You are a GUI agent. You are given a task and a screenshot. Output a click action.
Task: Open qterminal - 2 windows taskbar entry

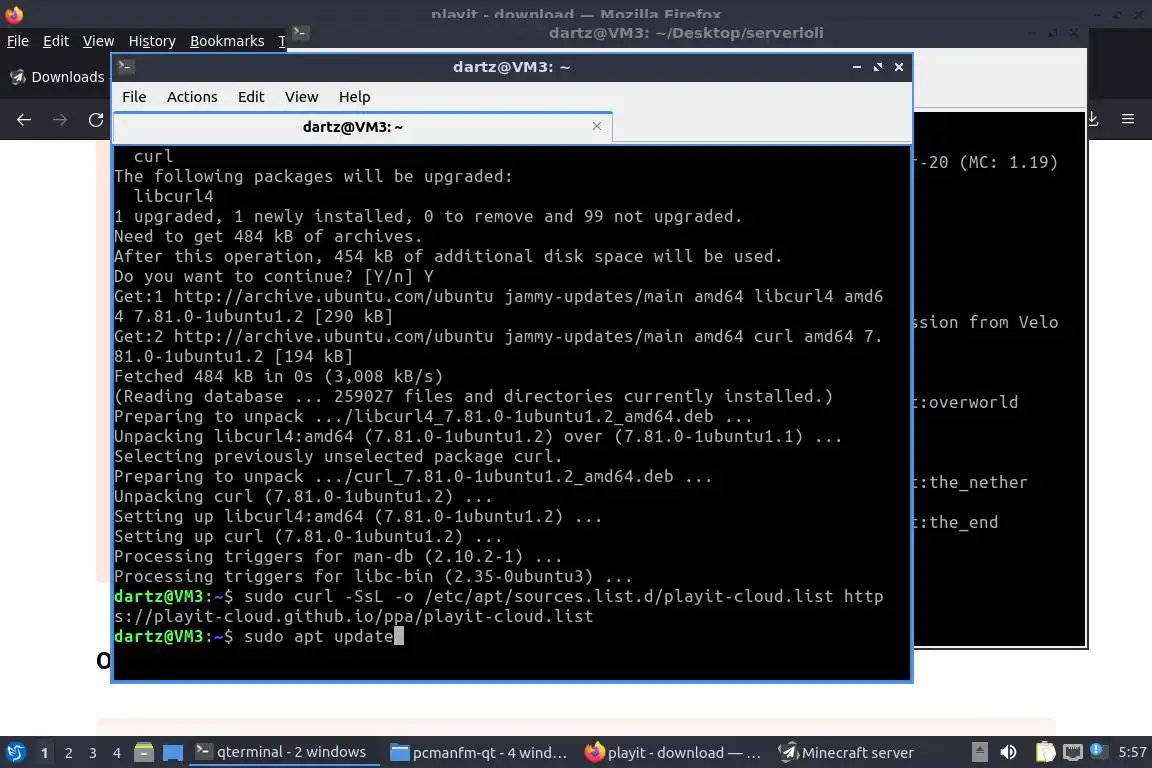[284, 752]
